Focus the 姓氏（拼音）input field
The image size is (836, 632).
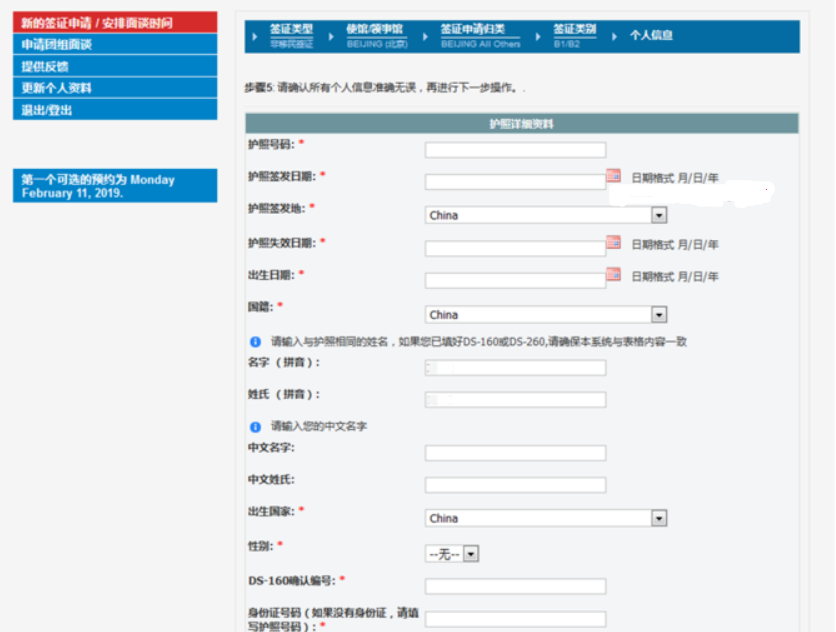pyautogui.click(x=516, y=399)
